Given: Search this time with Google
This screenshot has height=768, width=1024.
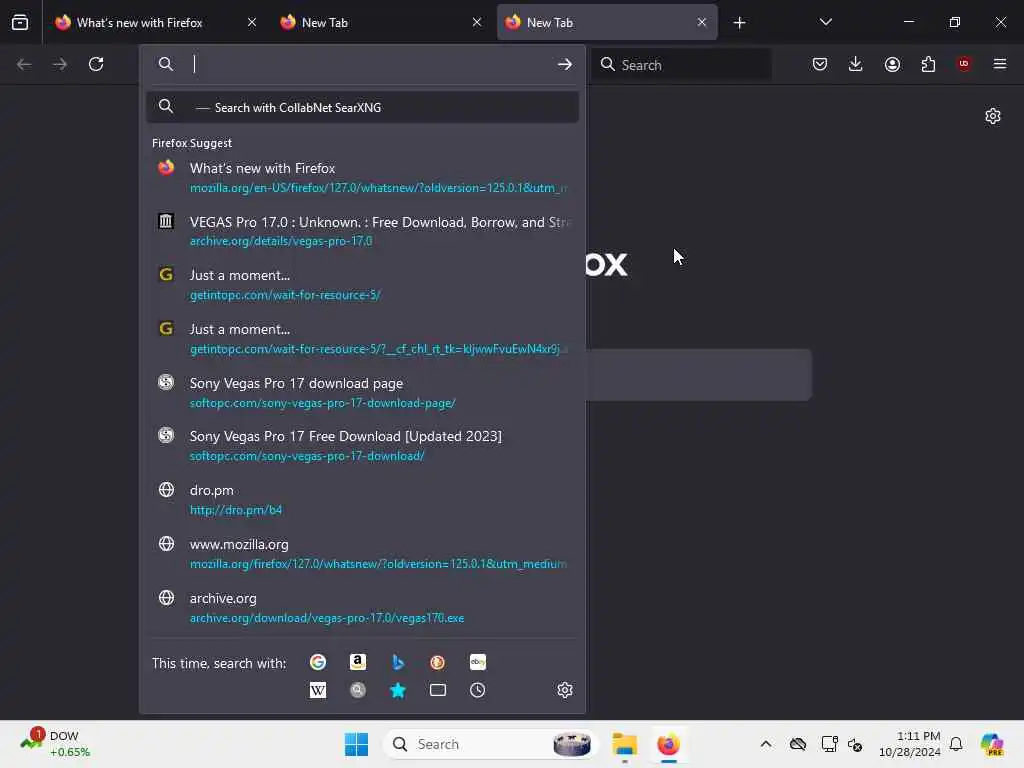Looking at the screenshot, I should point(318,662).
